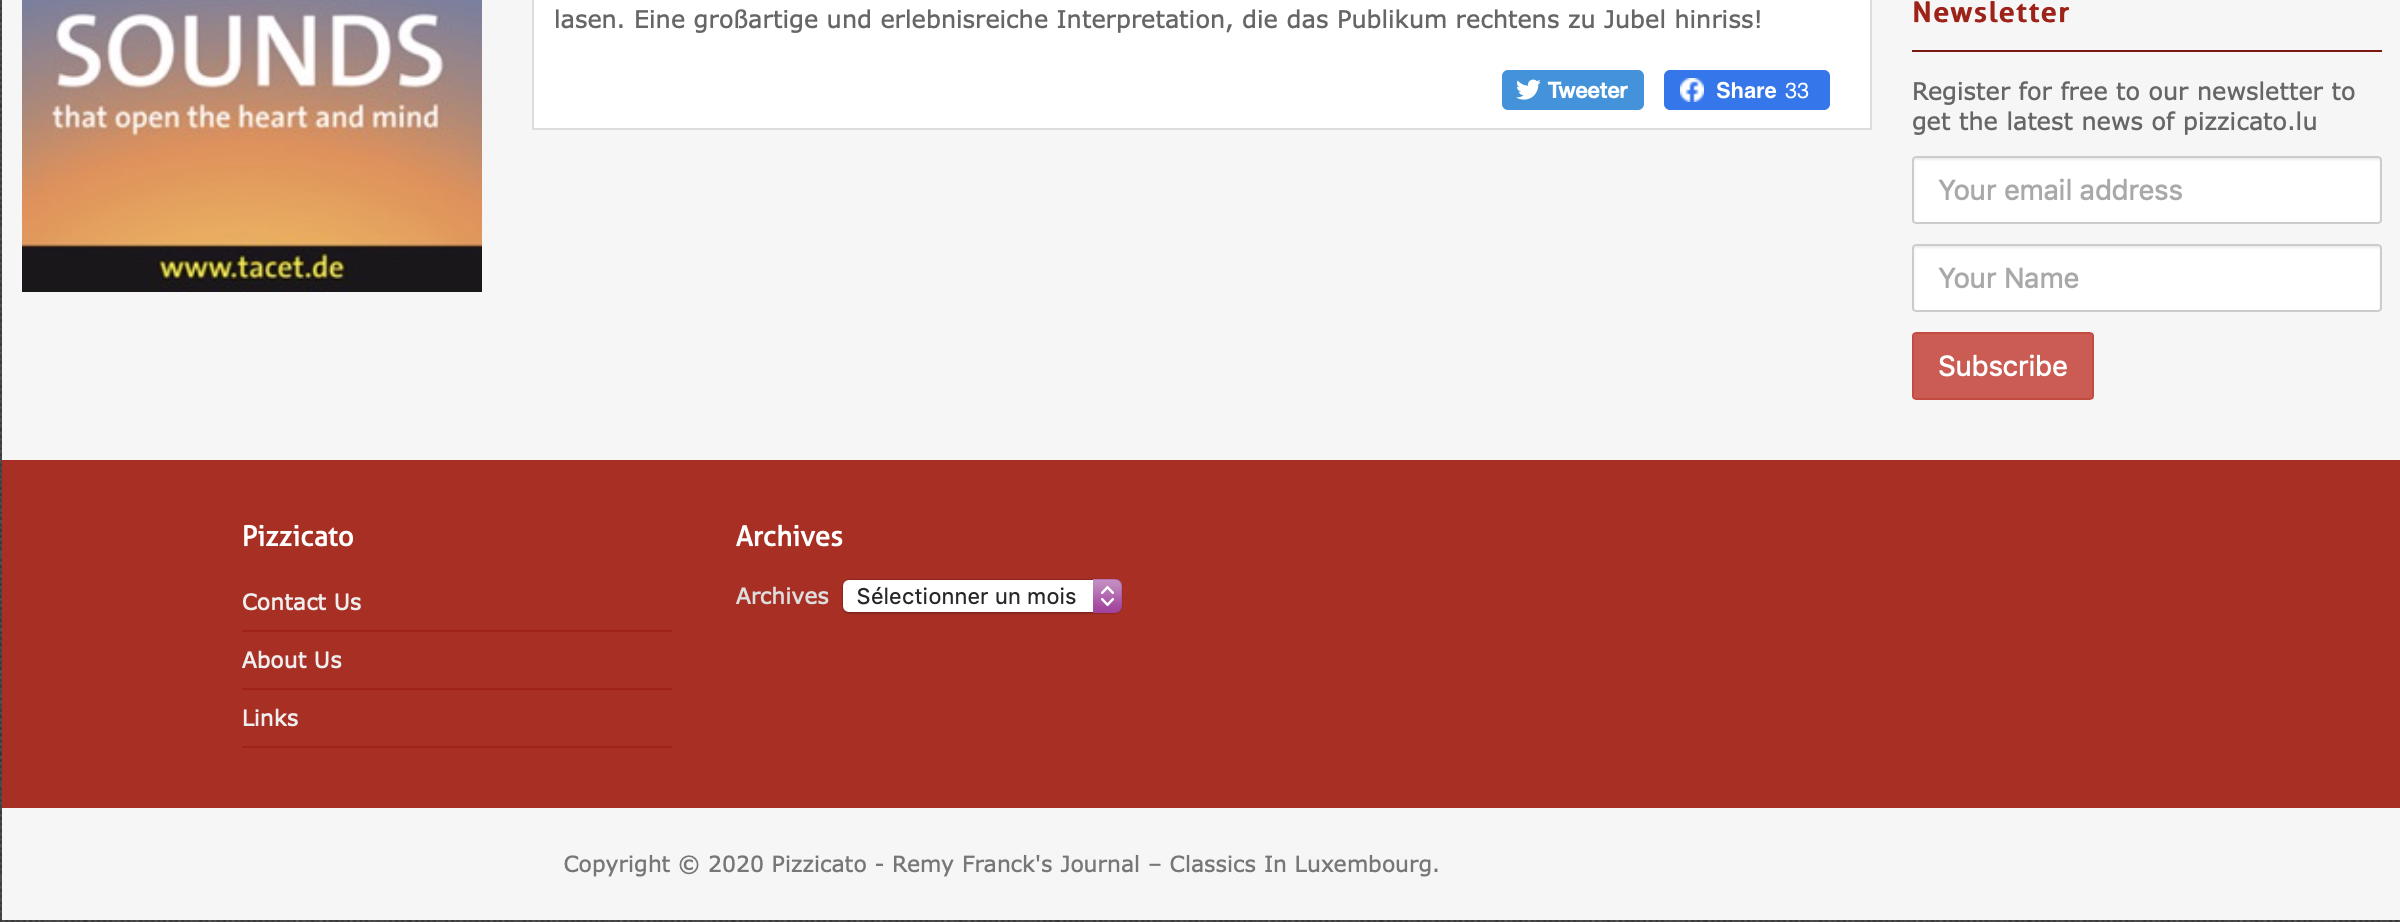Click the Facebook logo icon
Screen dimensions: 2400x922
(x=1691, y=90)
